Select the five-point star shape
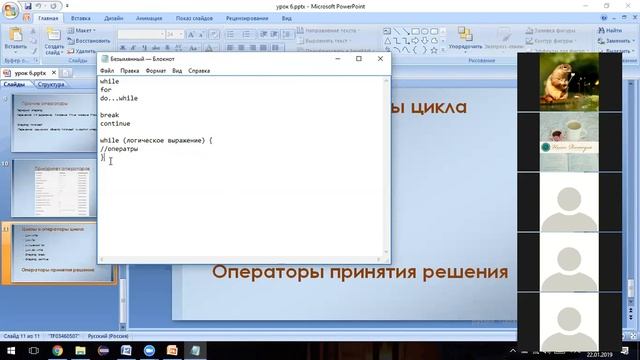The width and height of the screenshot is (640, 360). [x=433, y=50]
